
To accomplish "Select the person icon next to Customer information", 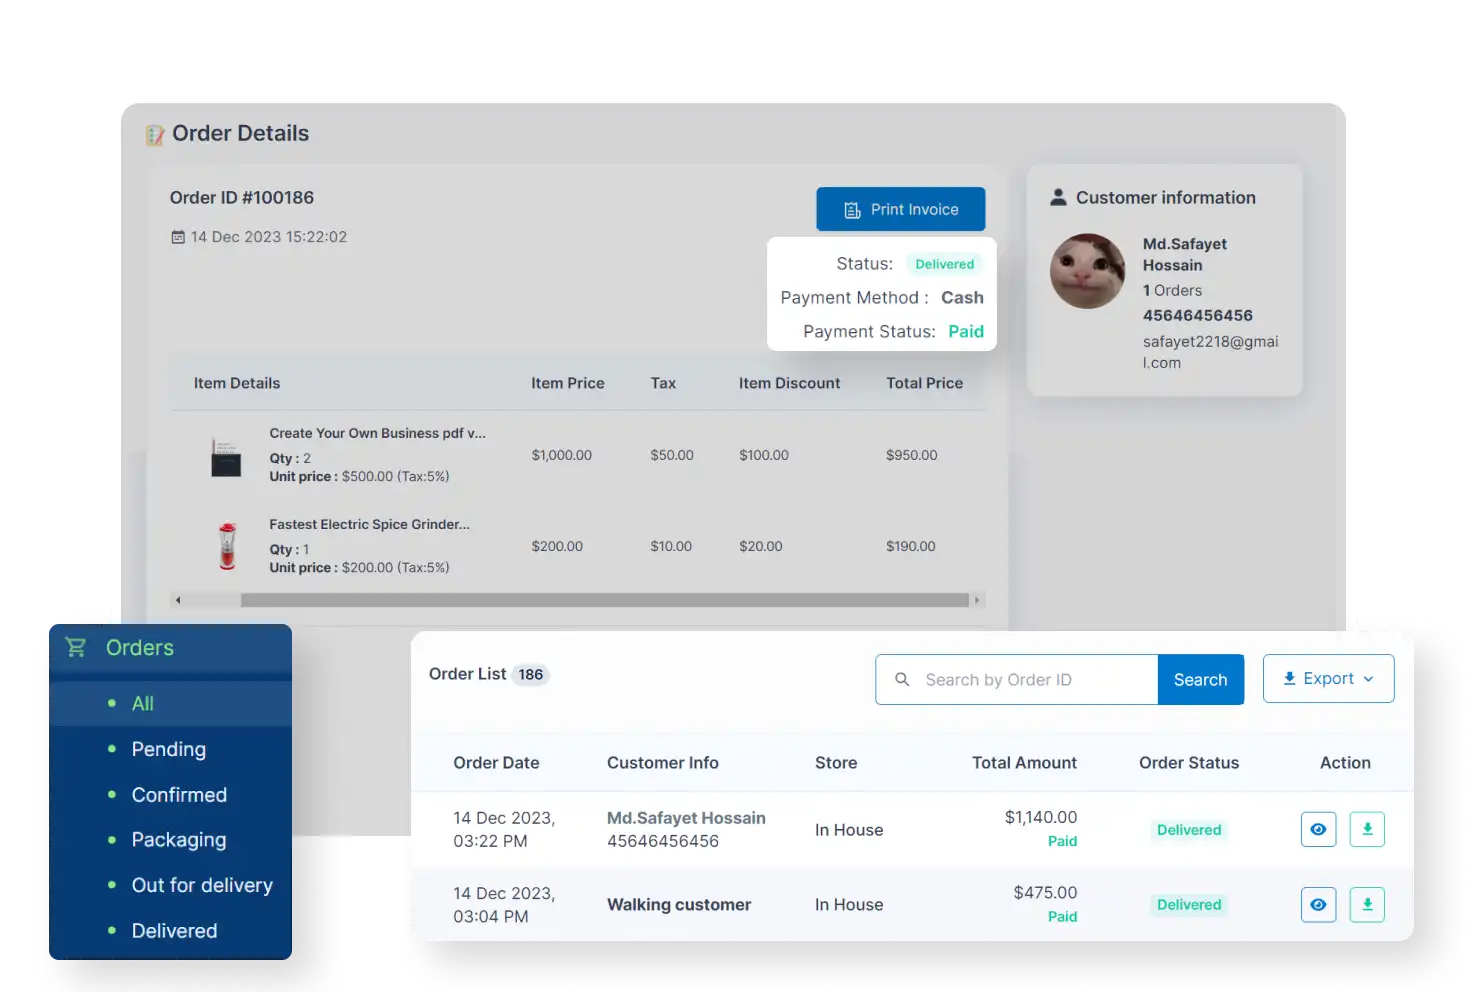I will click(1058, 197).
